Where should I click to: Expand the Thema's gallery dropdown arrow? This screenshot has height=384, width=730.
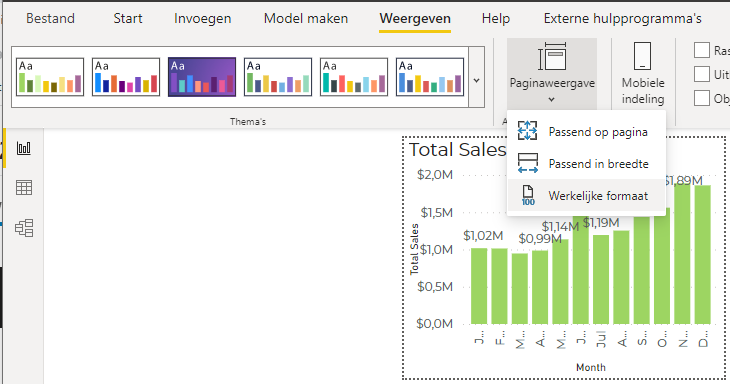pos(476,80)
